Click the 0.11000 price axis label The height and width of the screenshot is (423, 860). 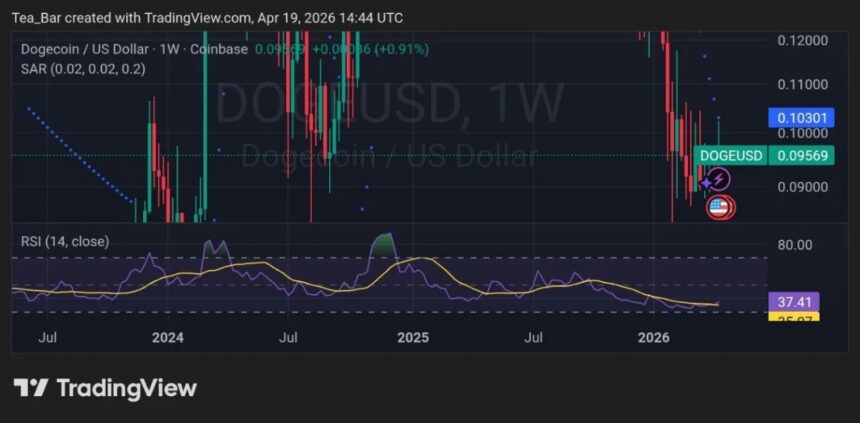tap(802, 86)
